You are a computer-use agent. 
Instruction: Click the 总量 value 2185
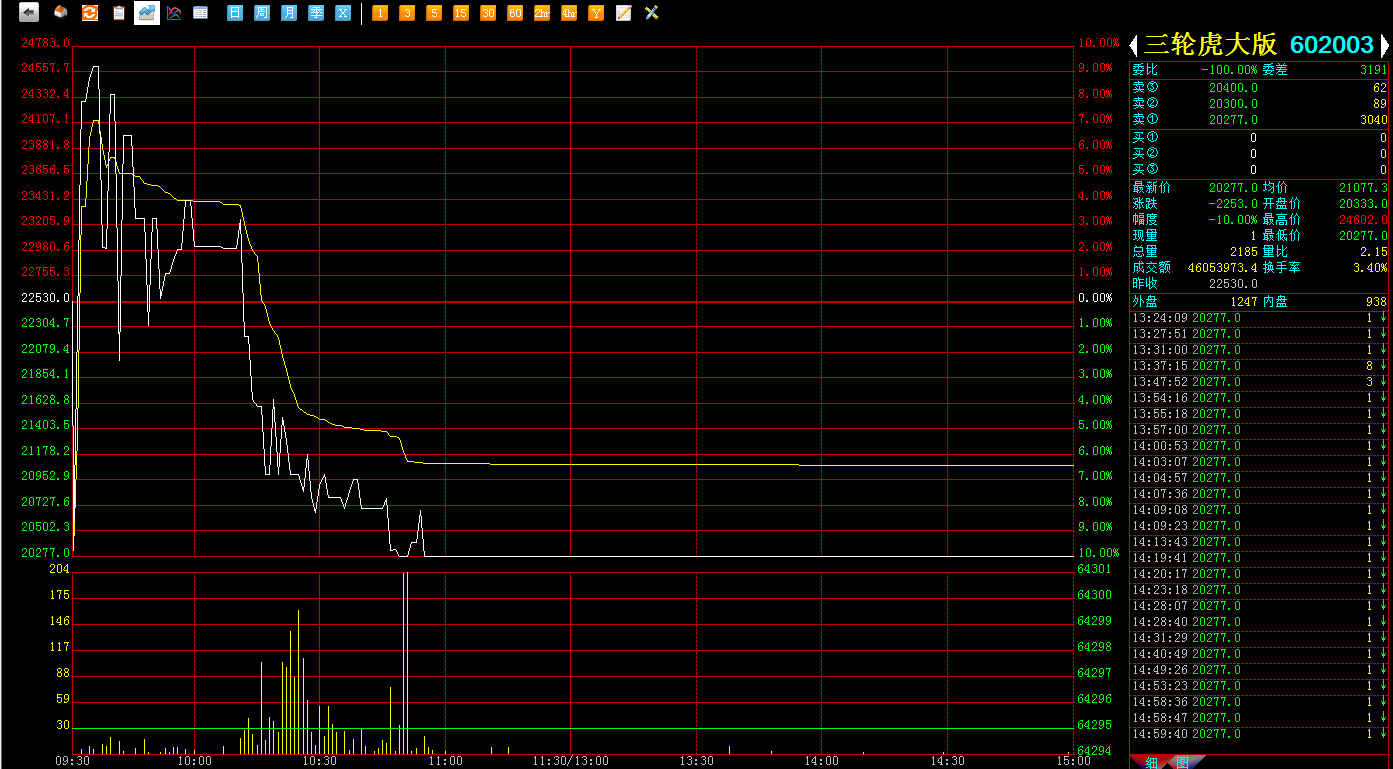click(x=1244, y=252)
